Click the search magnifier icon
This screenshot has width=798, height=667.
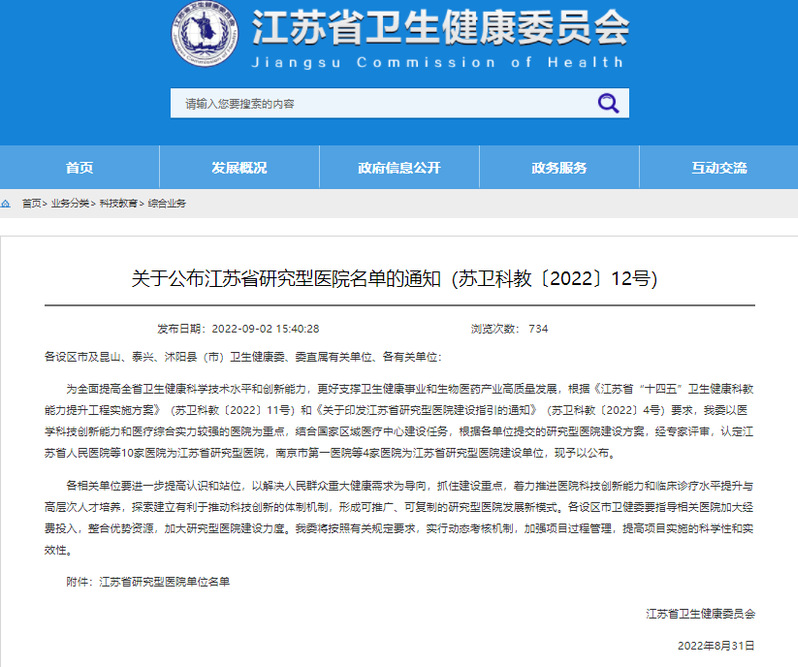click(607, 103)
